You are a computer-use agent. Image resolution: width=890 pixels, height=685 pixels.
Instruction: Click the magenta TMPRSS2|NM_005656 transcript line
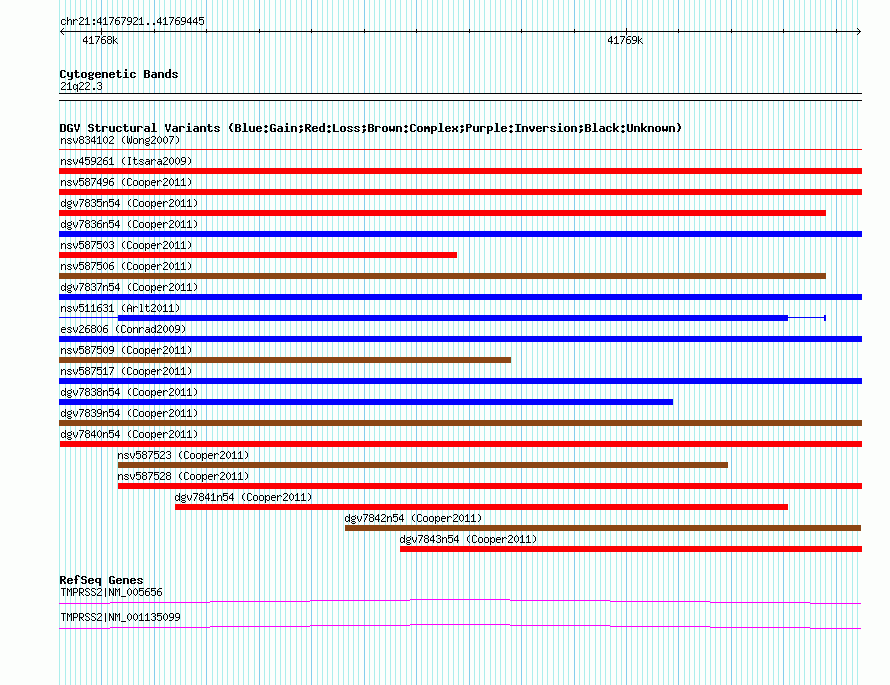tap(460, 602)
